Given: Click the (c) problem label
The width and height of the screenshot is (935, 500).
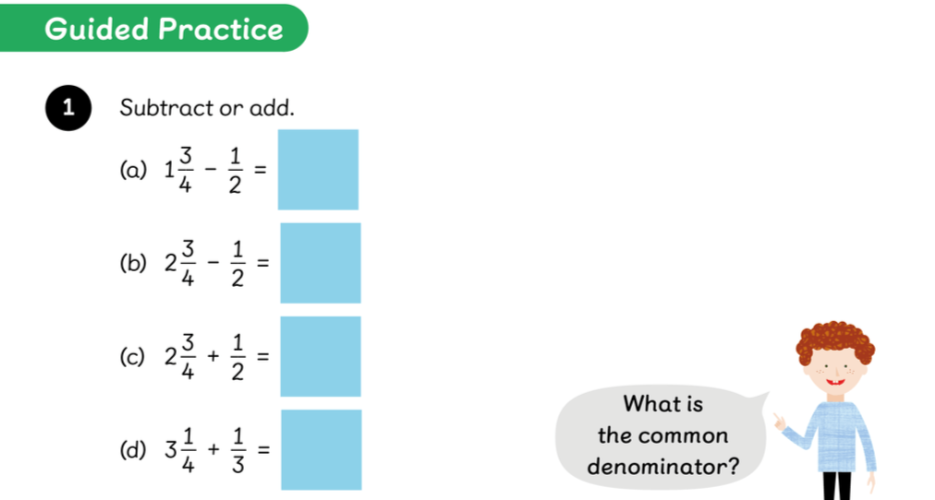Looking at the screenshot, I should coord(133,357).
